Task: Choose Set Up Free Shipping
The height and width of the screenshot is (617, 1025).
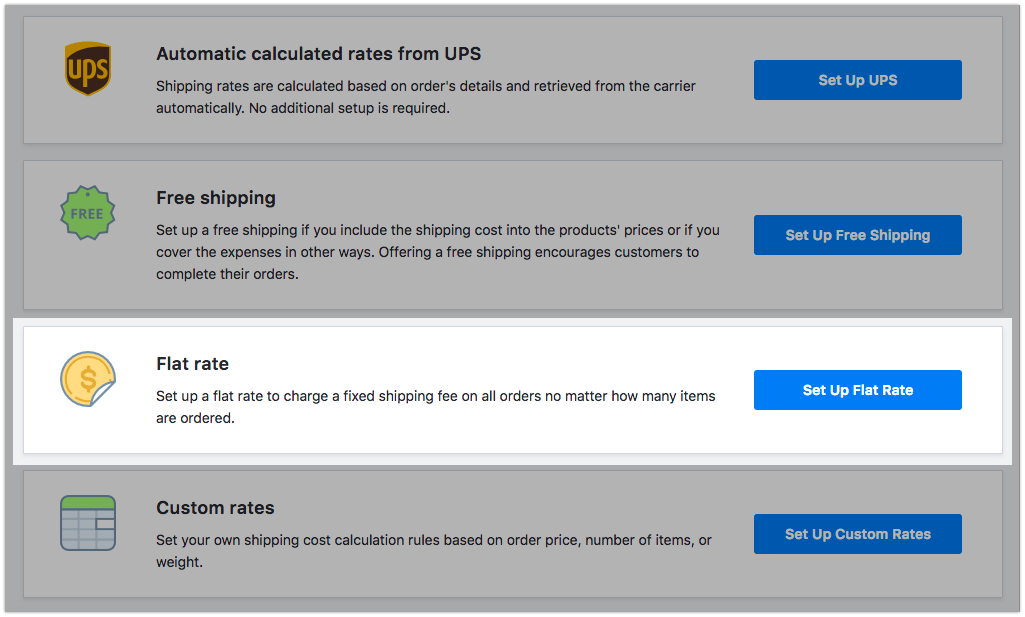Action: tap(857, 235)
